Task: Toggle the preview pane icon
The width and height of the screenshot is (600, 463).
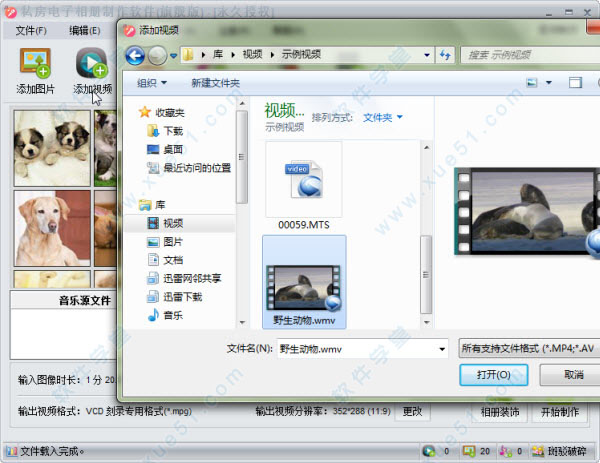Action: click(575, 83)
